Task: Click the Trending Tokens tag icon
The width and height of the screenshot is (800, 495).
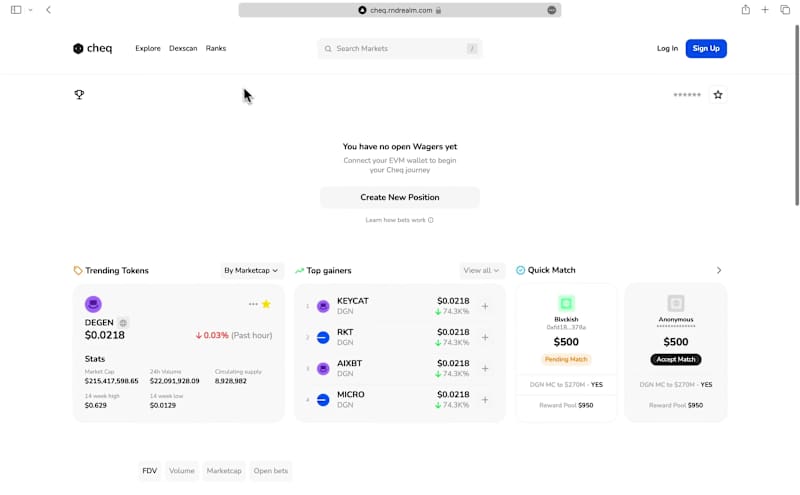Action: tap(78, 270)
